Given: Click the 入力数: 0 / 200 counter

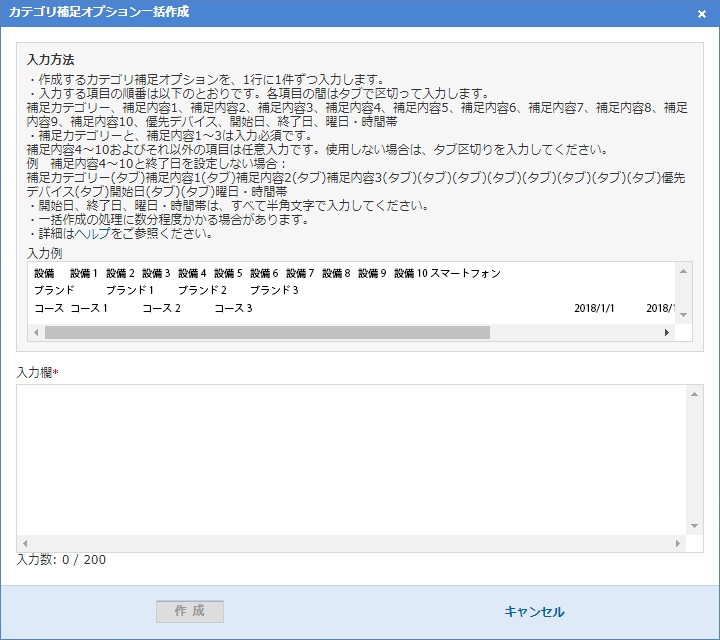Looking at the screenshot, I should [61, 560].
